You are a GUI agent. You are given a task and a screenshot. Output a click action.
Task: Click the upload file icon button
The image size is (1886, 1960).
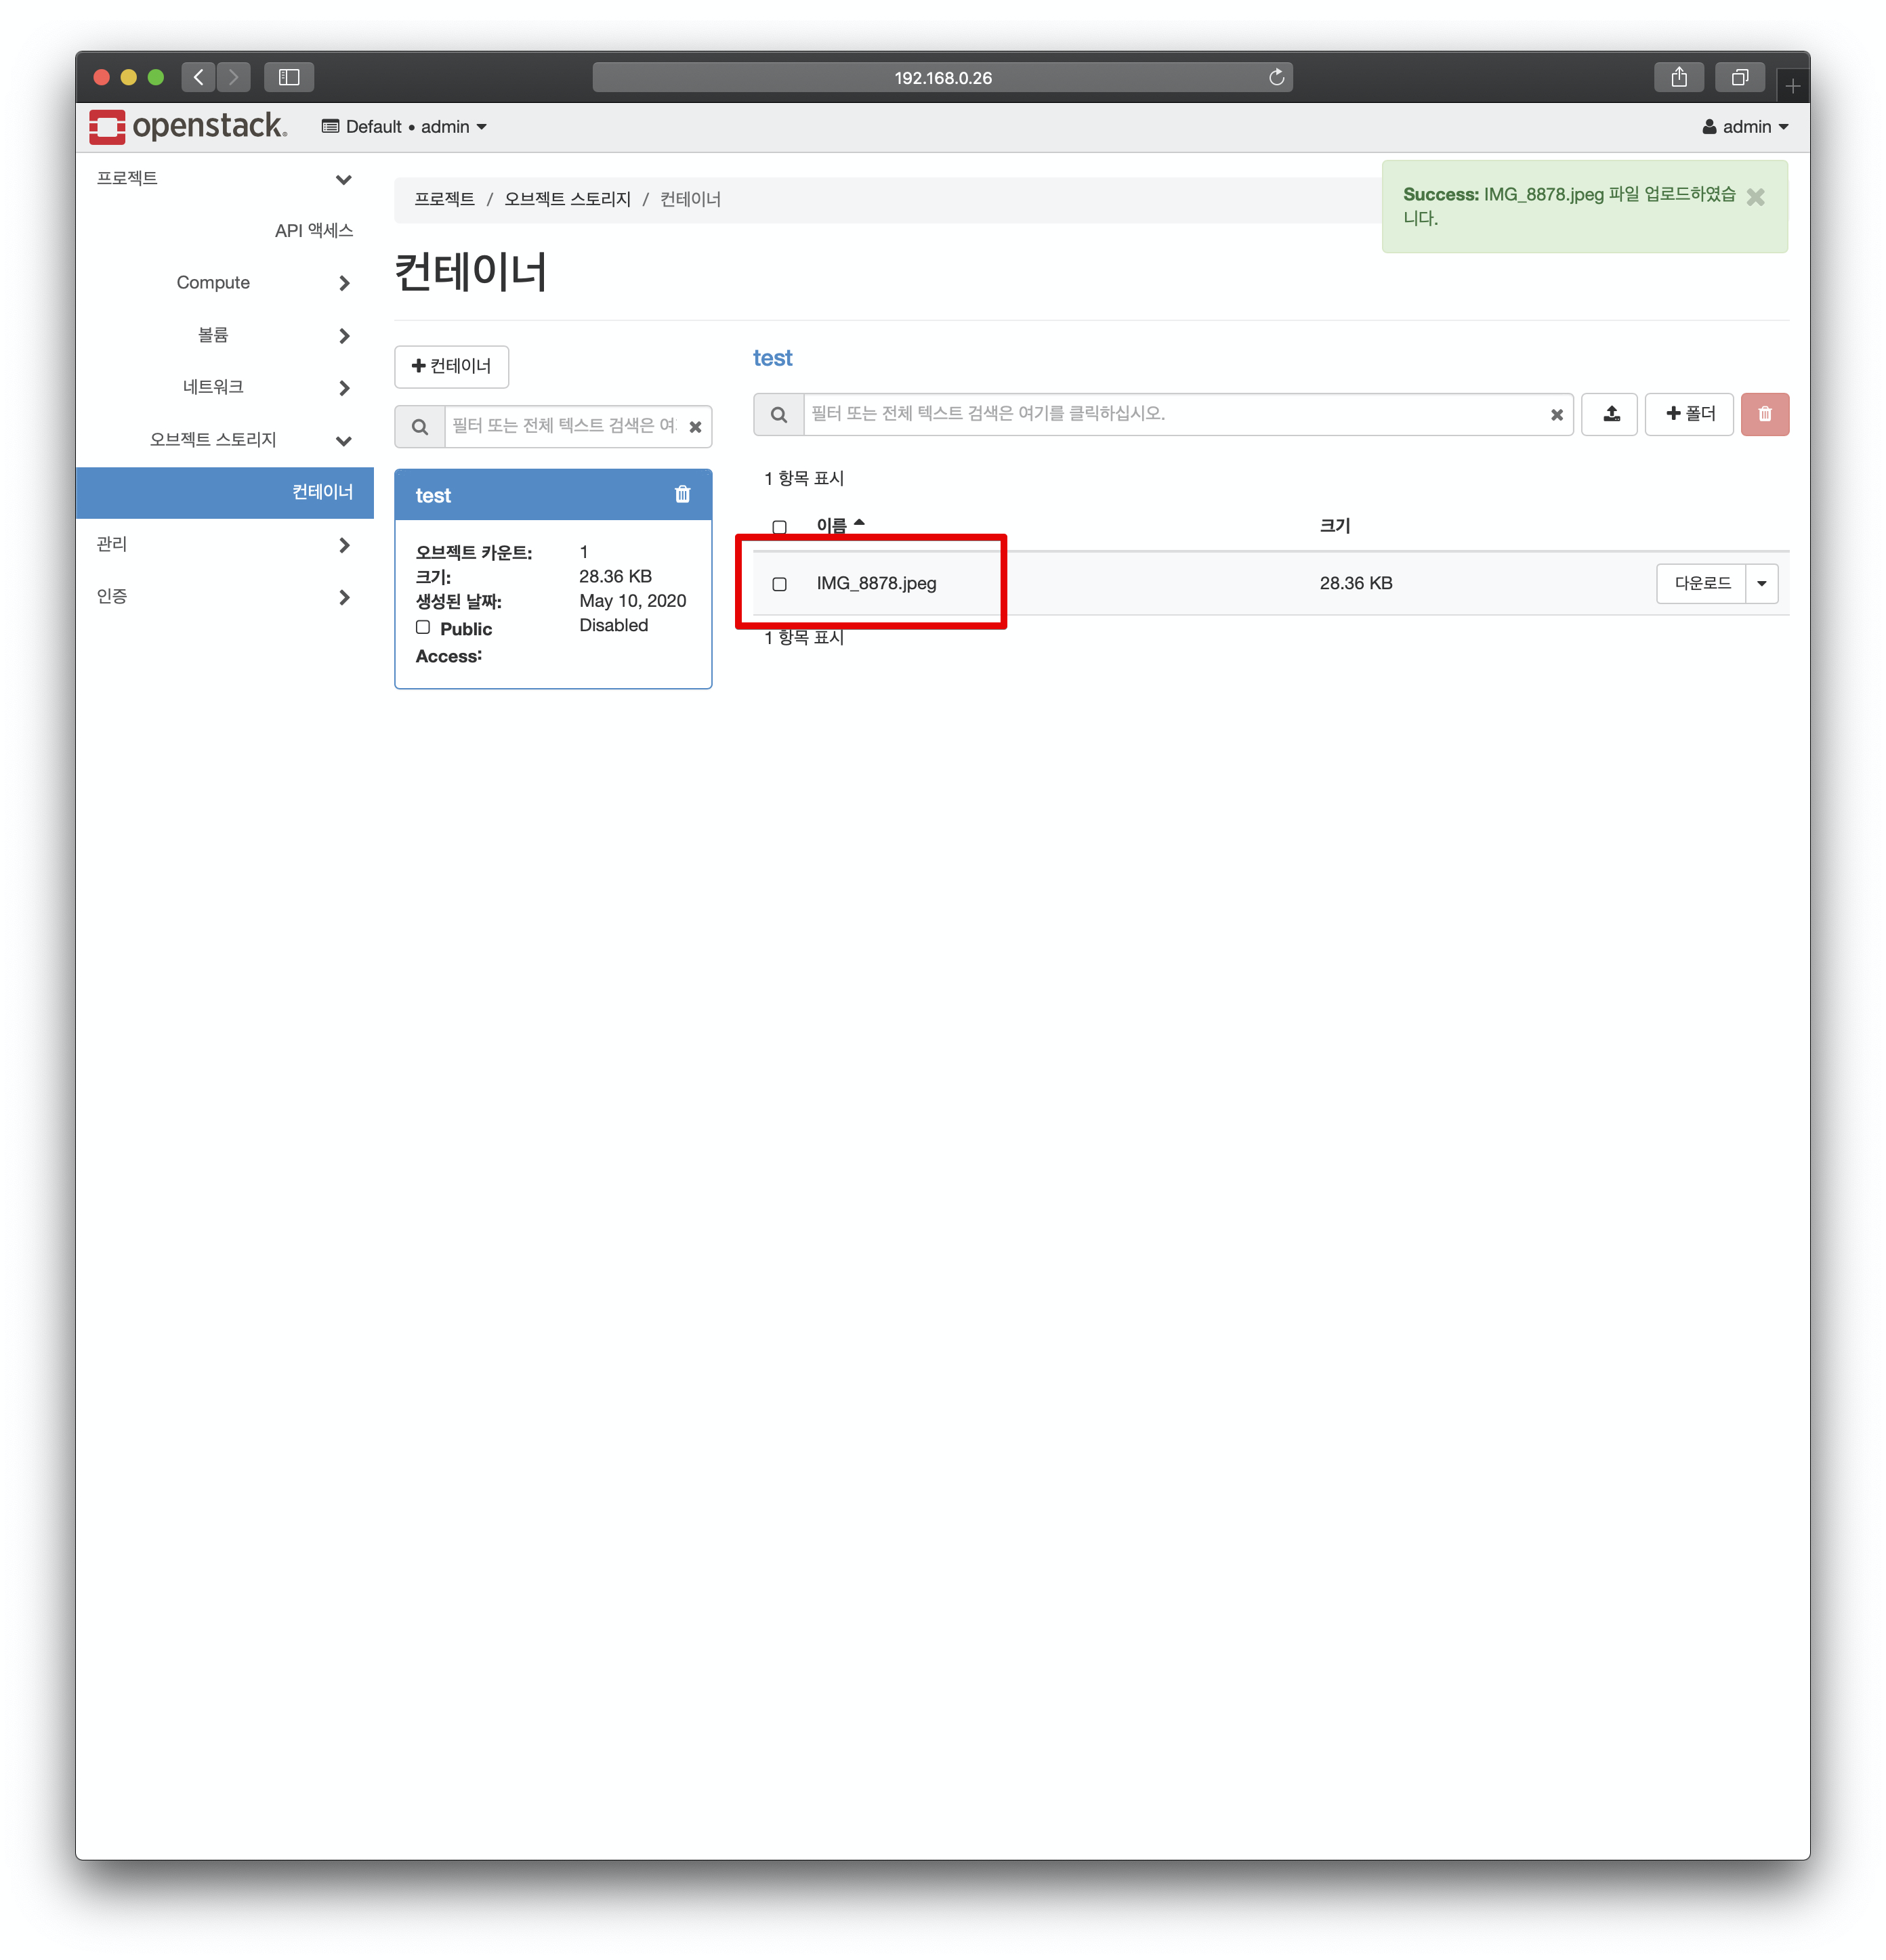(1610, 414)
